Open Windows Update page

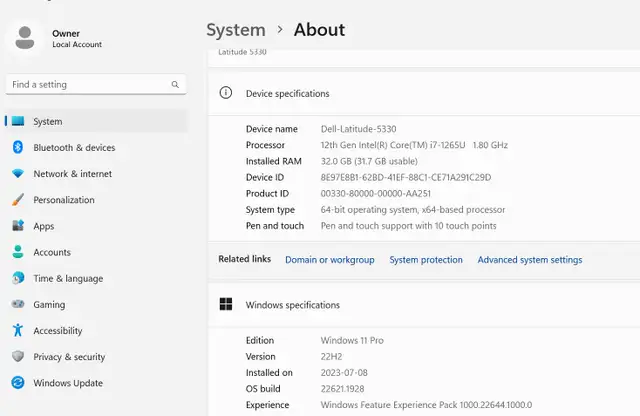tap(96, 383)
